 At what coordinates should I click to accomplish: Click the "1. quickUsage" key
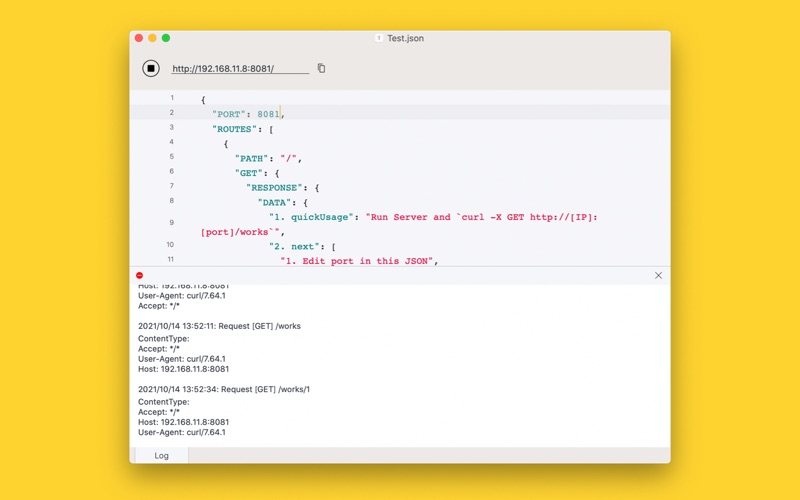pos(311,217)
